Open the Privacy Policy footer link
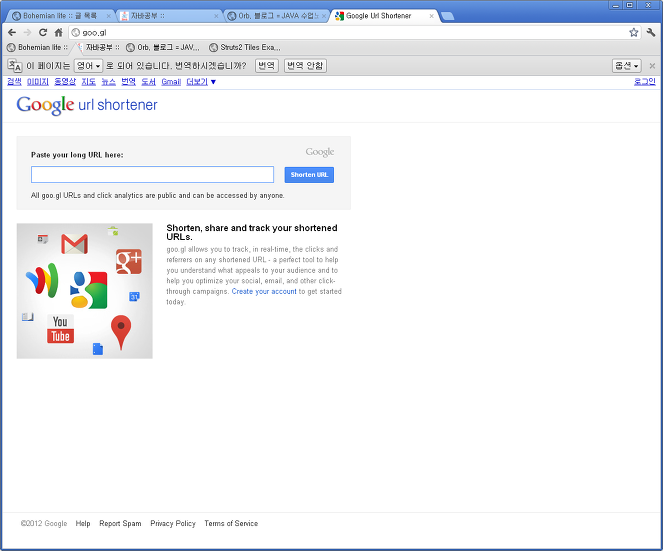Screen dimensions: 663x551 click(x=173, y=524)
